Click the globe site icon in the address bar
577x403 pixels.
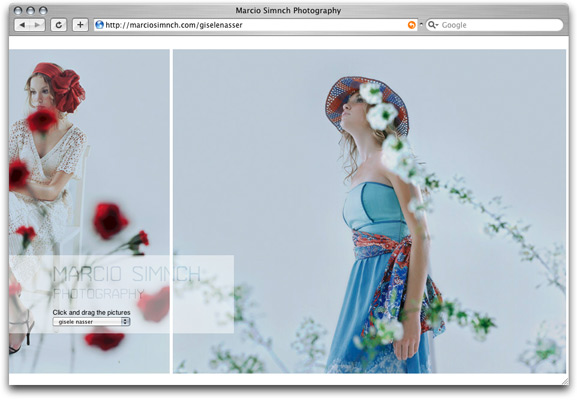click(99, 25)
